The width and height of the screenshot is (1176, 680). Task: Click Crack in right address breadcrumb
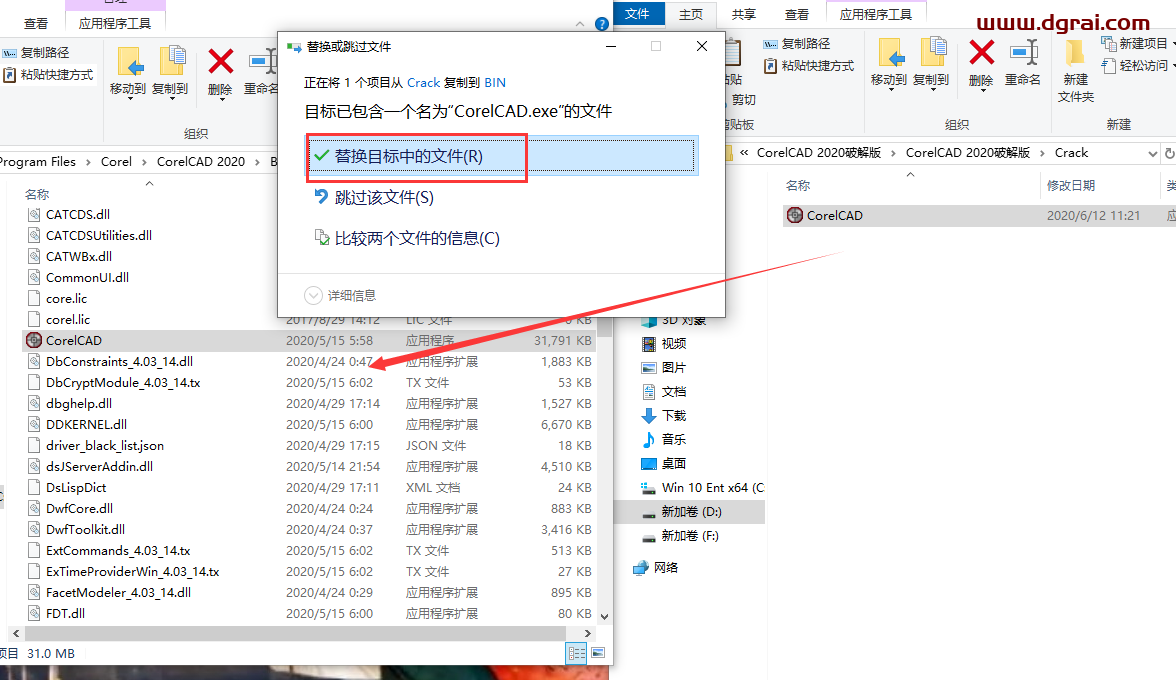point(1071,152)
